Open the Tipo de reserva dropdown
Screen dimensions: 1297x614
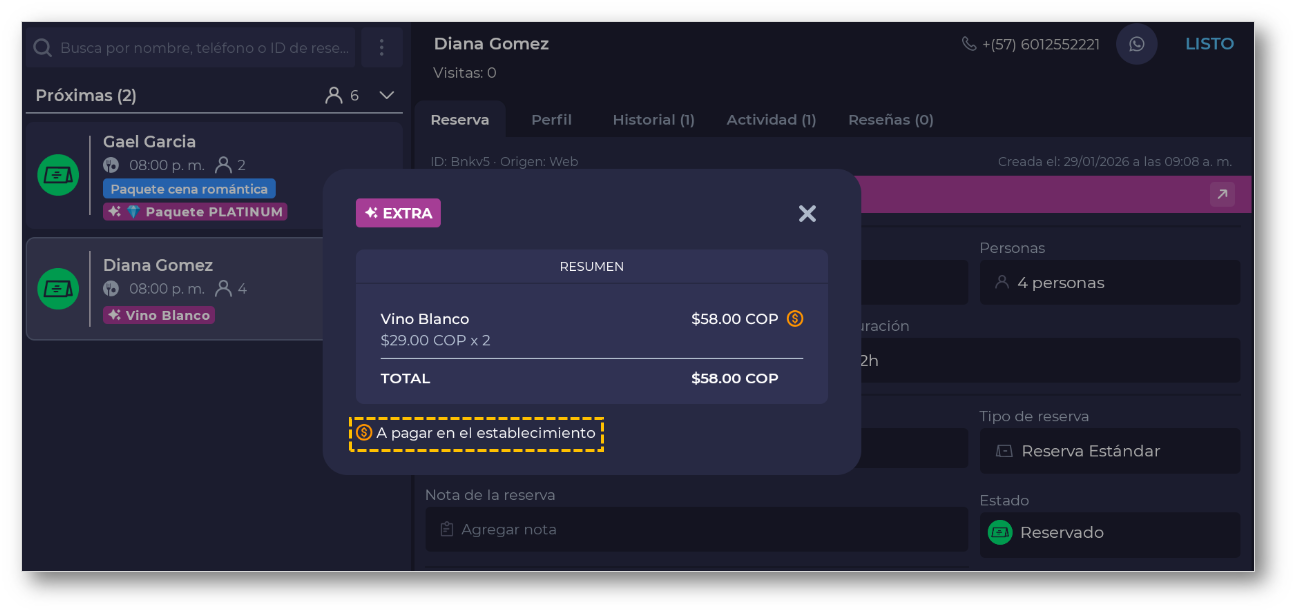1109,451
